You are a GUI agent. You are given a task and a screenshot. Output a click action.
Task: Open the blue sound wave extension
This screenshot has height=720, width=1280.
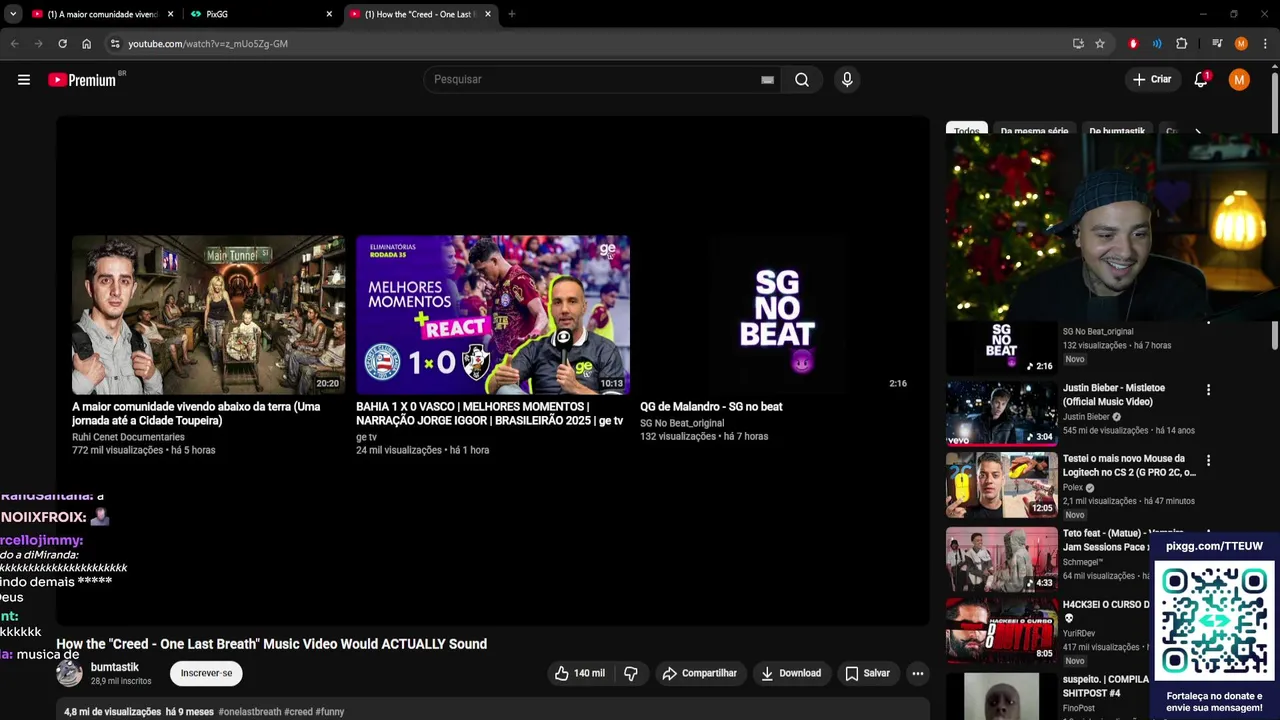(x=1157, y=44)
